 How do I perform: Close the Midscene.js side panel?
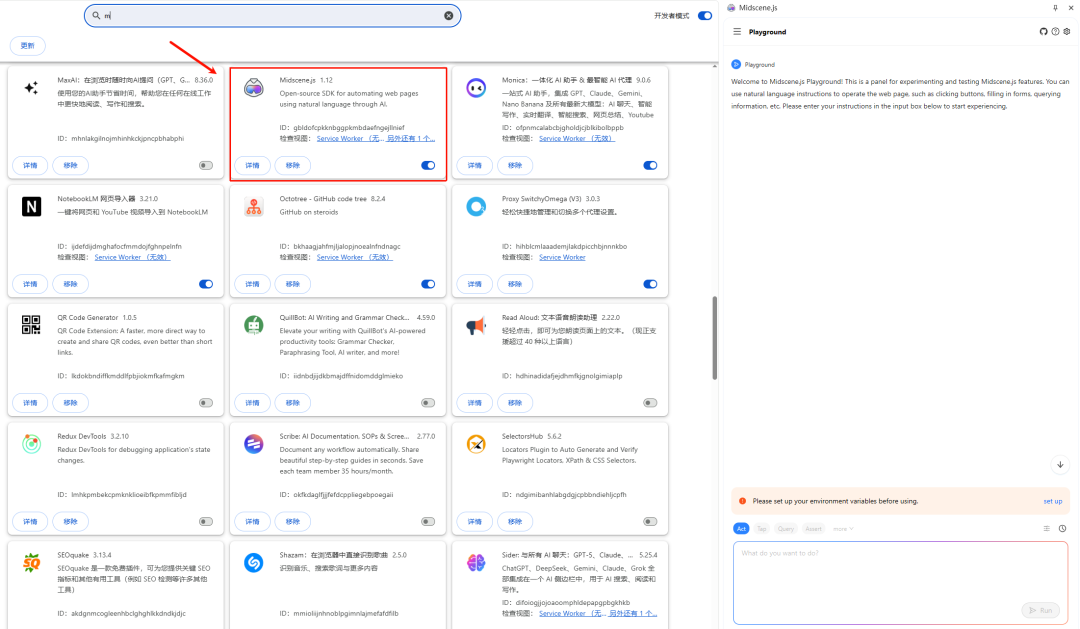(x=1070, y=8)
